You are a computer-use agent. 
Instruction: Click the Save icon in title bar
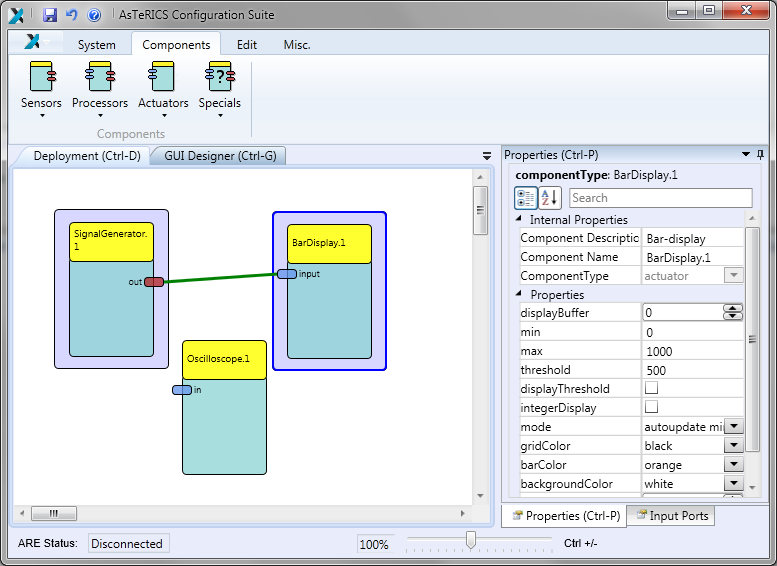[x=50, y=15]
